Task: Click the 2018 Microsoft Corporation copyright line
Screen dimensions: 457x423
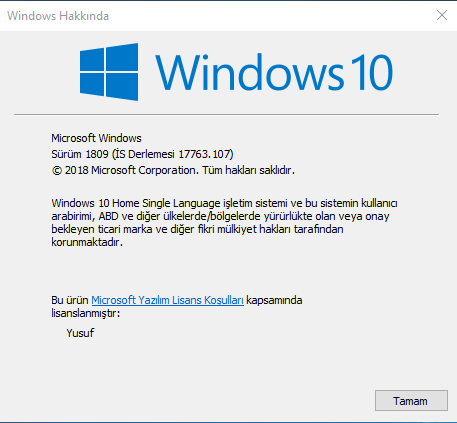Action: pos(173,170)
